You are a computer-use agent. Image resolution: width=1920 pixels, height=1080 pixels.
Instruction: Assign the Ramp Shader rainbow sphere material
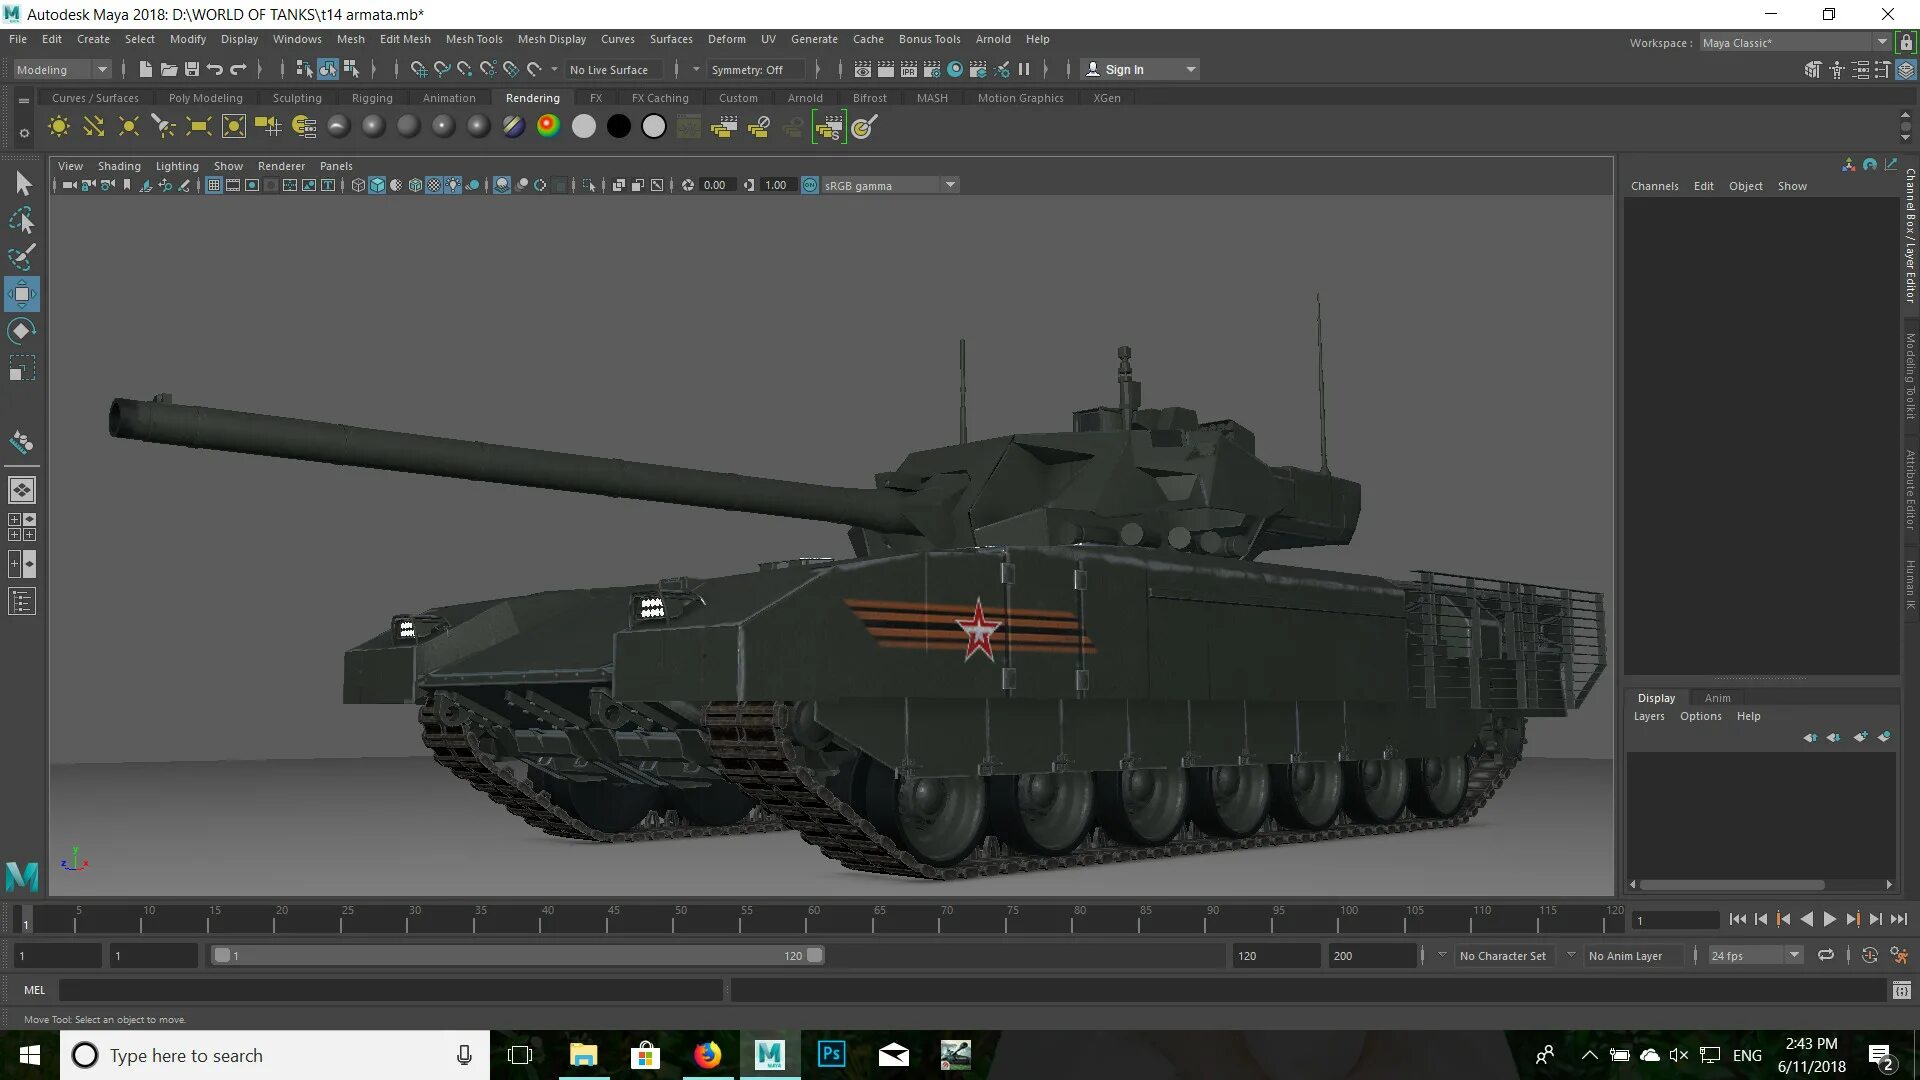(x=548, y=127)
